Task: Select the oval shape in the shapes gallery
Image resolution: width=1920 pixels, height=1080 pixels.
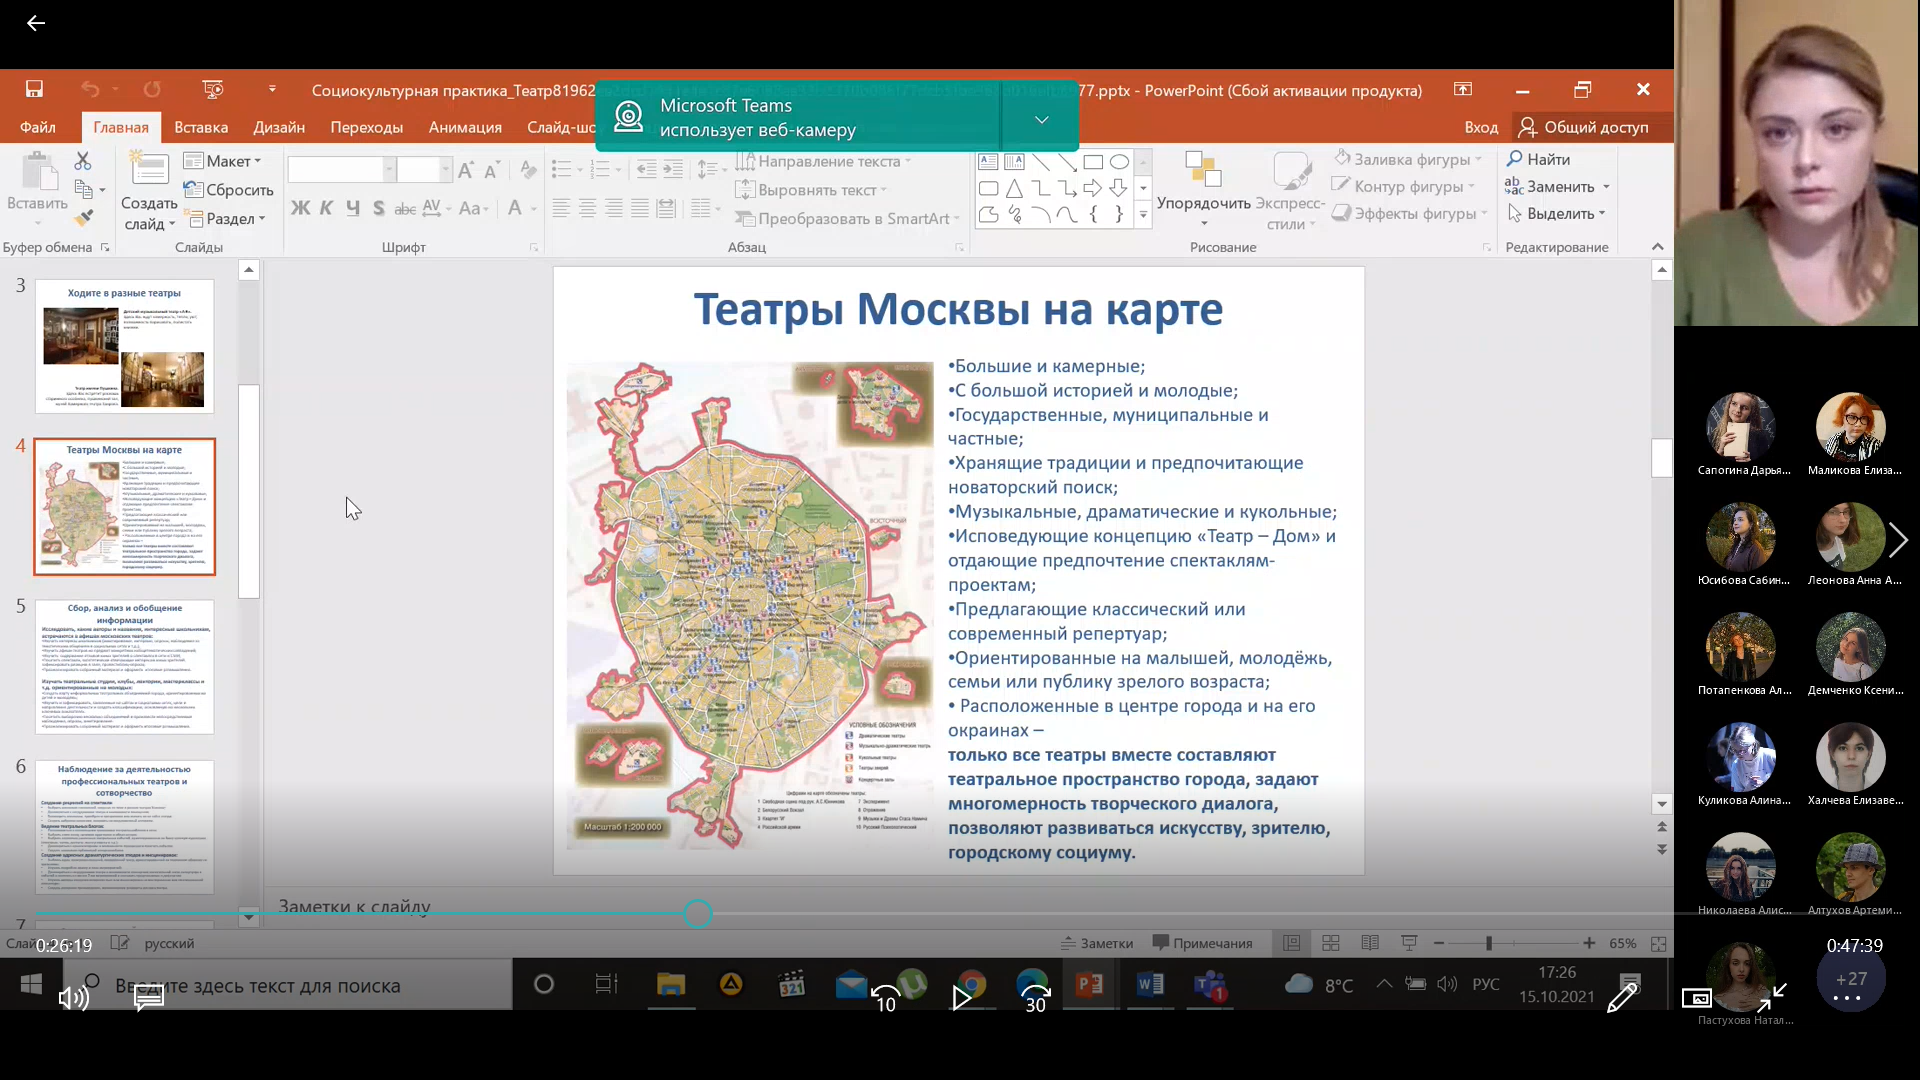Action: (x=1120, y=161)
